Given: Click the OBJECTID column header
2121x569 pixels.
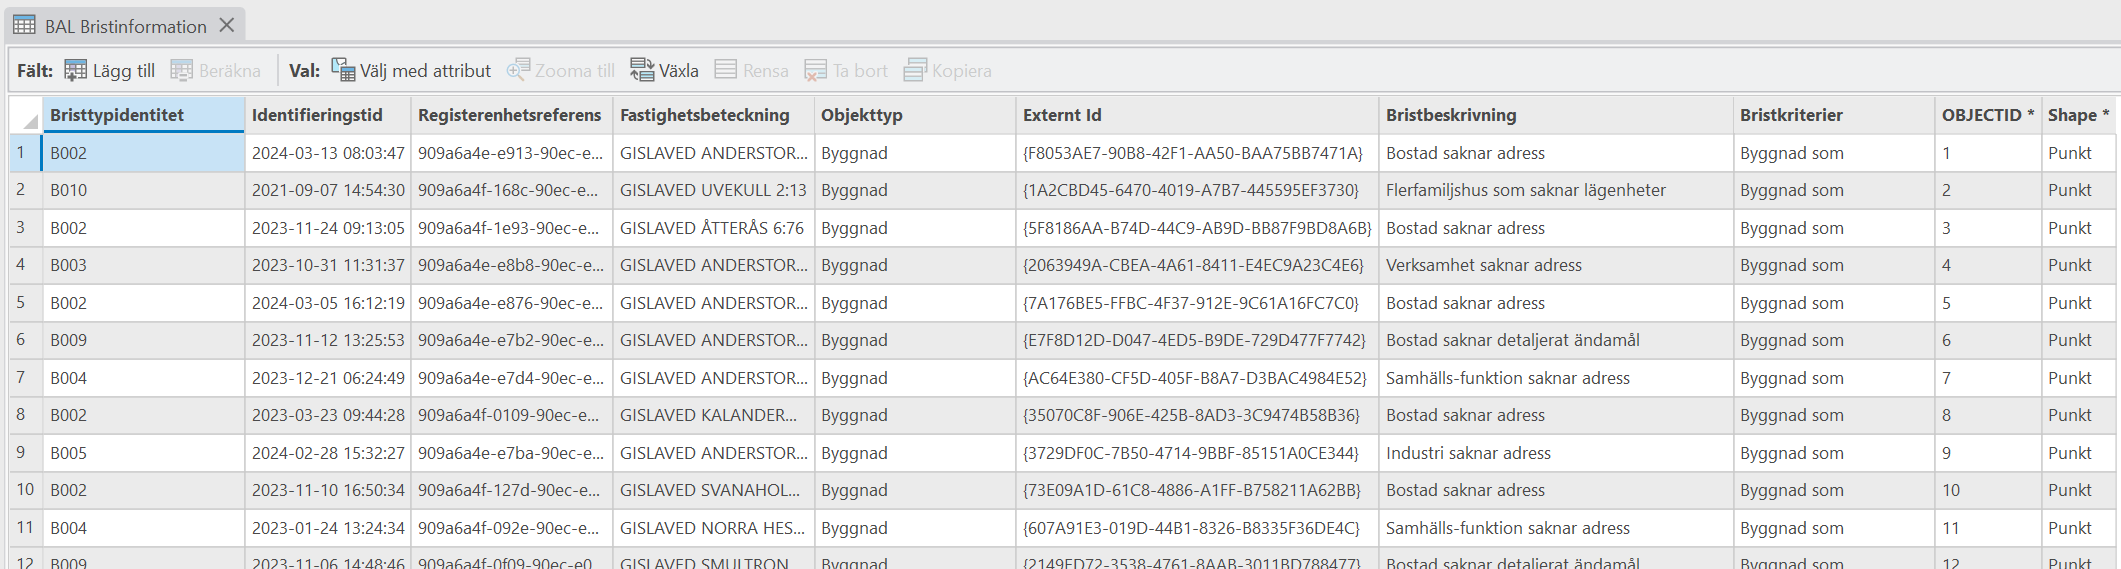Looking at the screenshot, I should [x=1981, y=115].
